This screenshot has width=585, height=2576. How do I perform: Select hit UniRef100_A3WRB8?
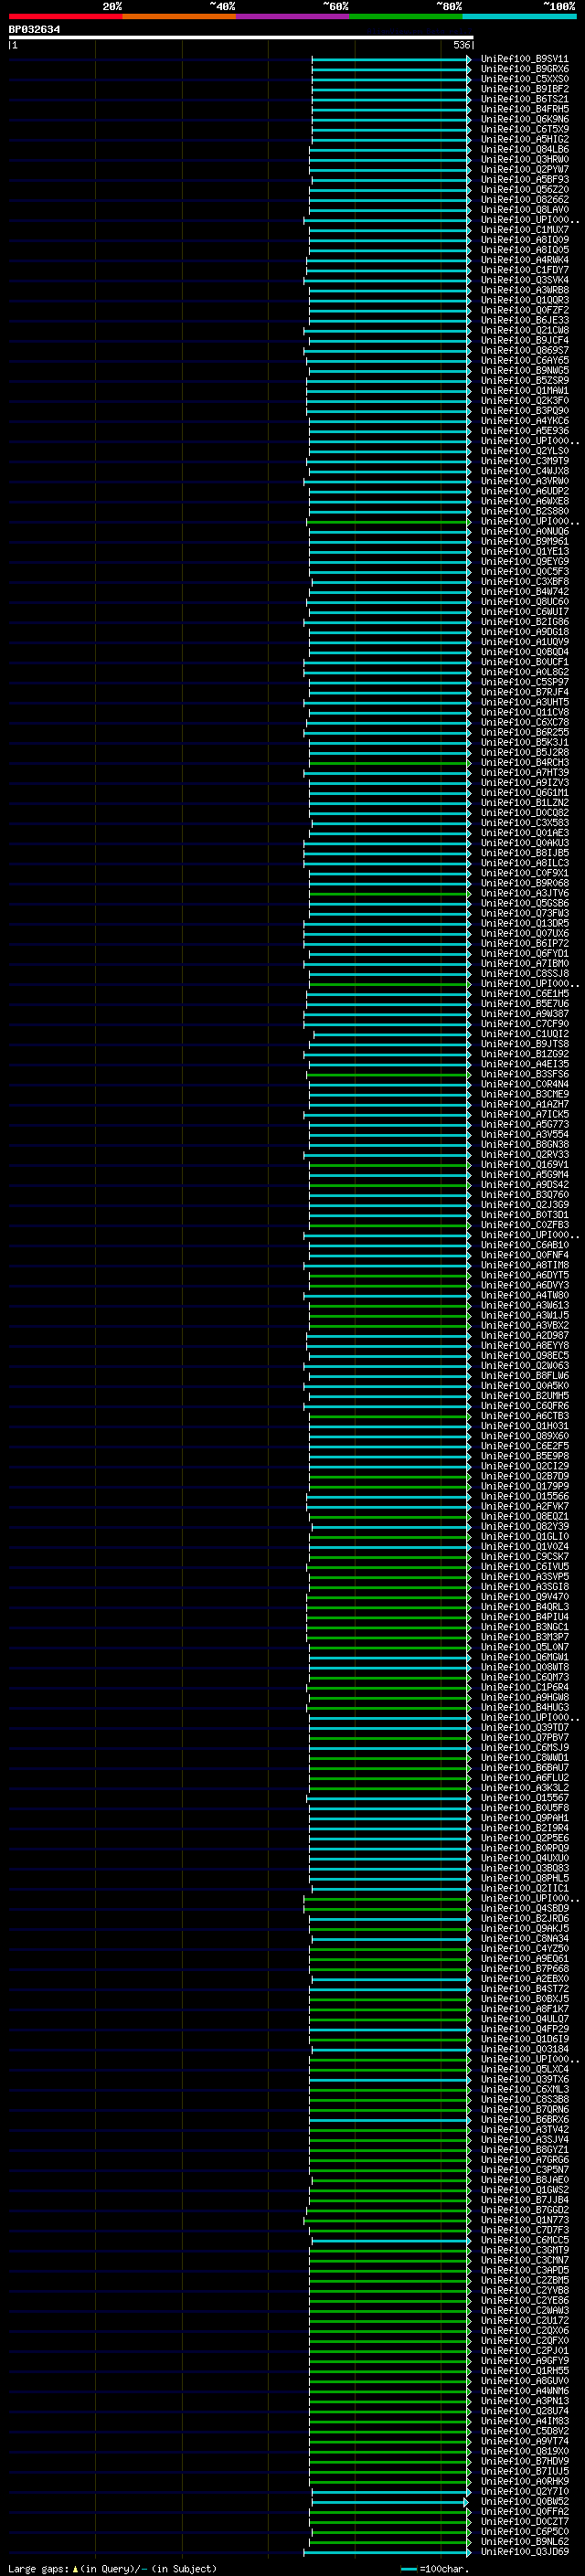[524, 290]
